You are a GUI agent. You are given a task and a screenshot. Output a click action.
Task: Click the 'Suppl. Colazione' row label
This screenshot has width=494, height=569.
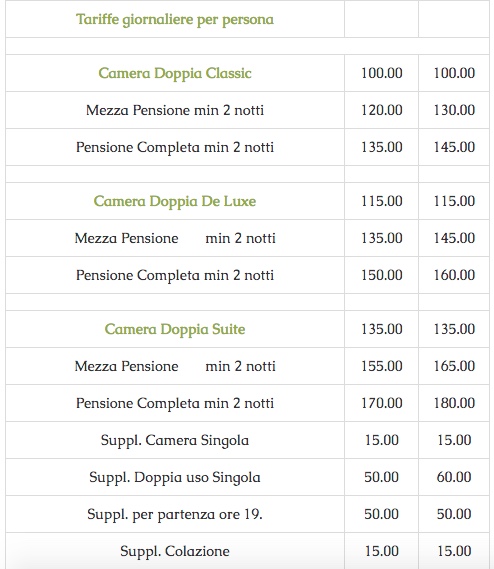tap(175, 552)
